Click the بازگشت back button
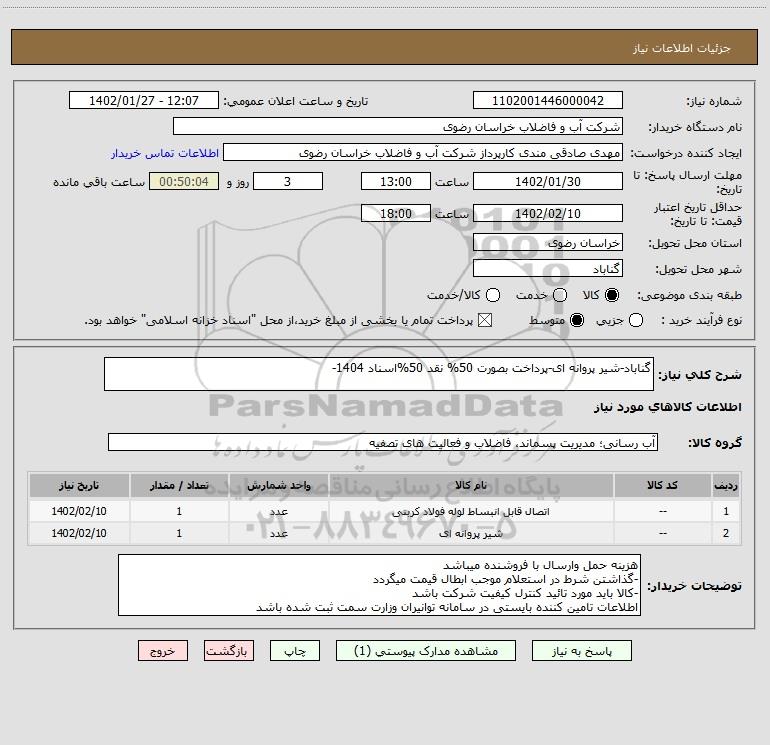Screen dimensions: 770x745 click(229, 651)
